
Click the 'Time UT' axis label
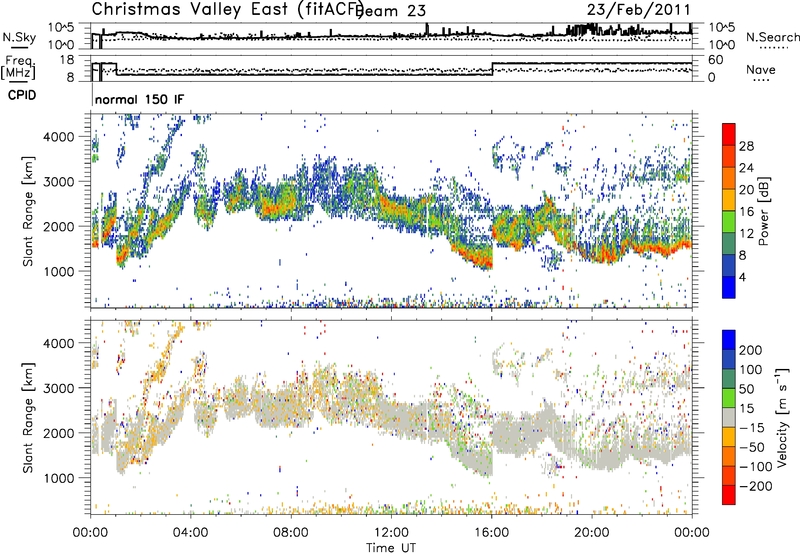pos(391,548)
